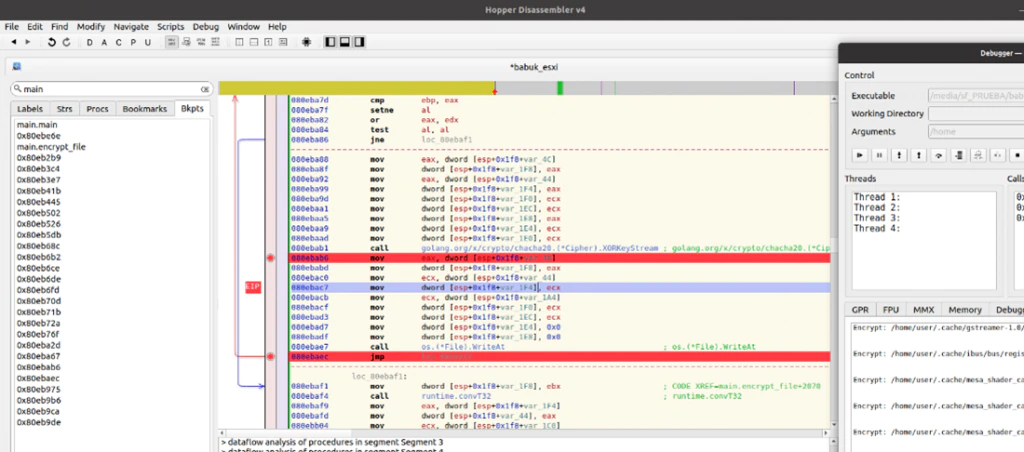Select Thread 3 in the Threads list
The width and height of the screenshot is (1024, 452).
[877, 218]
